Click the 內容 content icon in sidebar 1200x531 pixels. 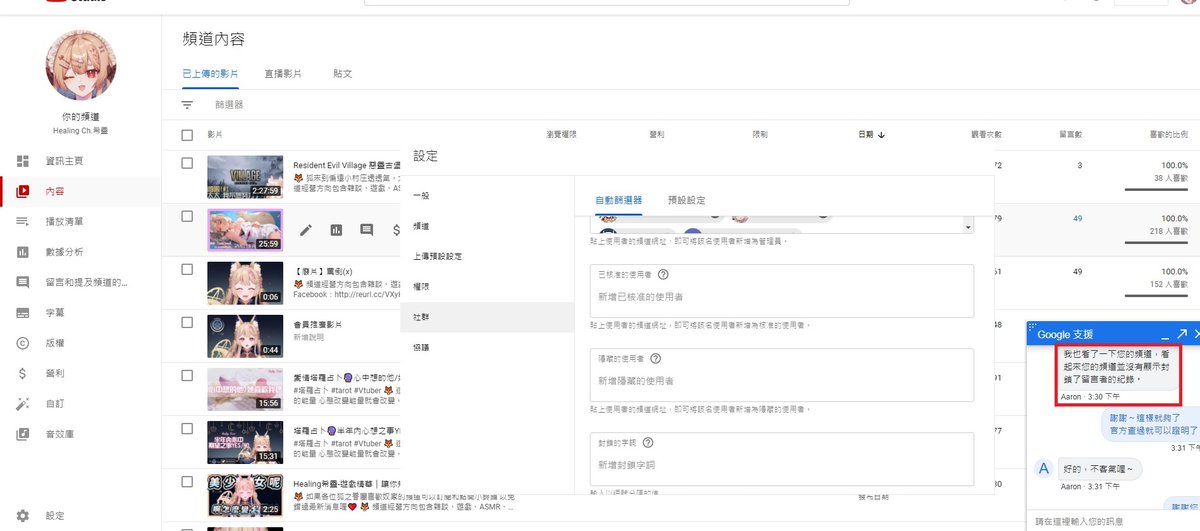click(22, 191)
